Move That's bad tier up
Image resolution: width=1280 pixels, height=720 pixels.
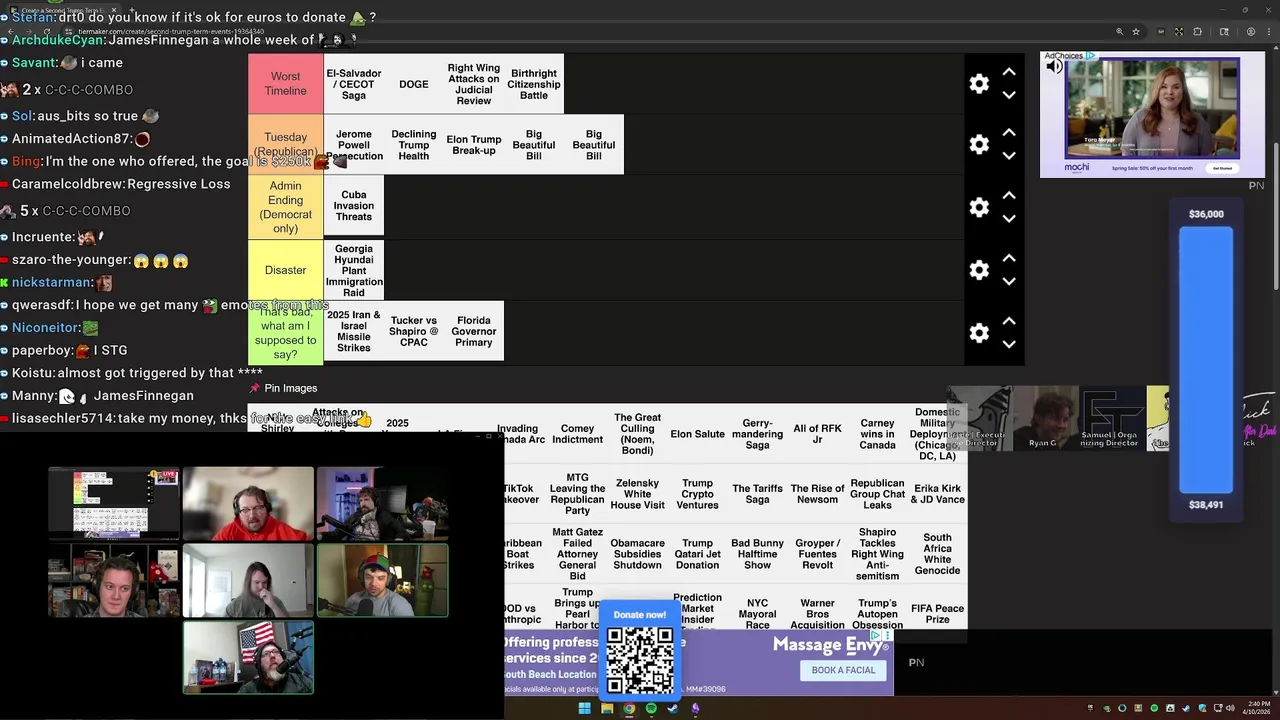pos(1009,321)
